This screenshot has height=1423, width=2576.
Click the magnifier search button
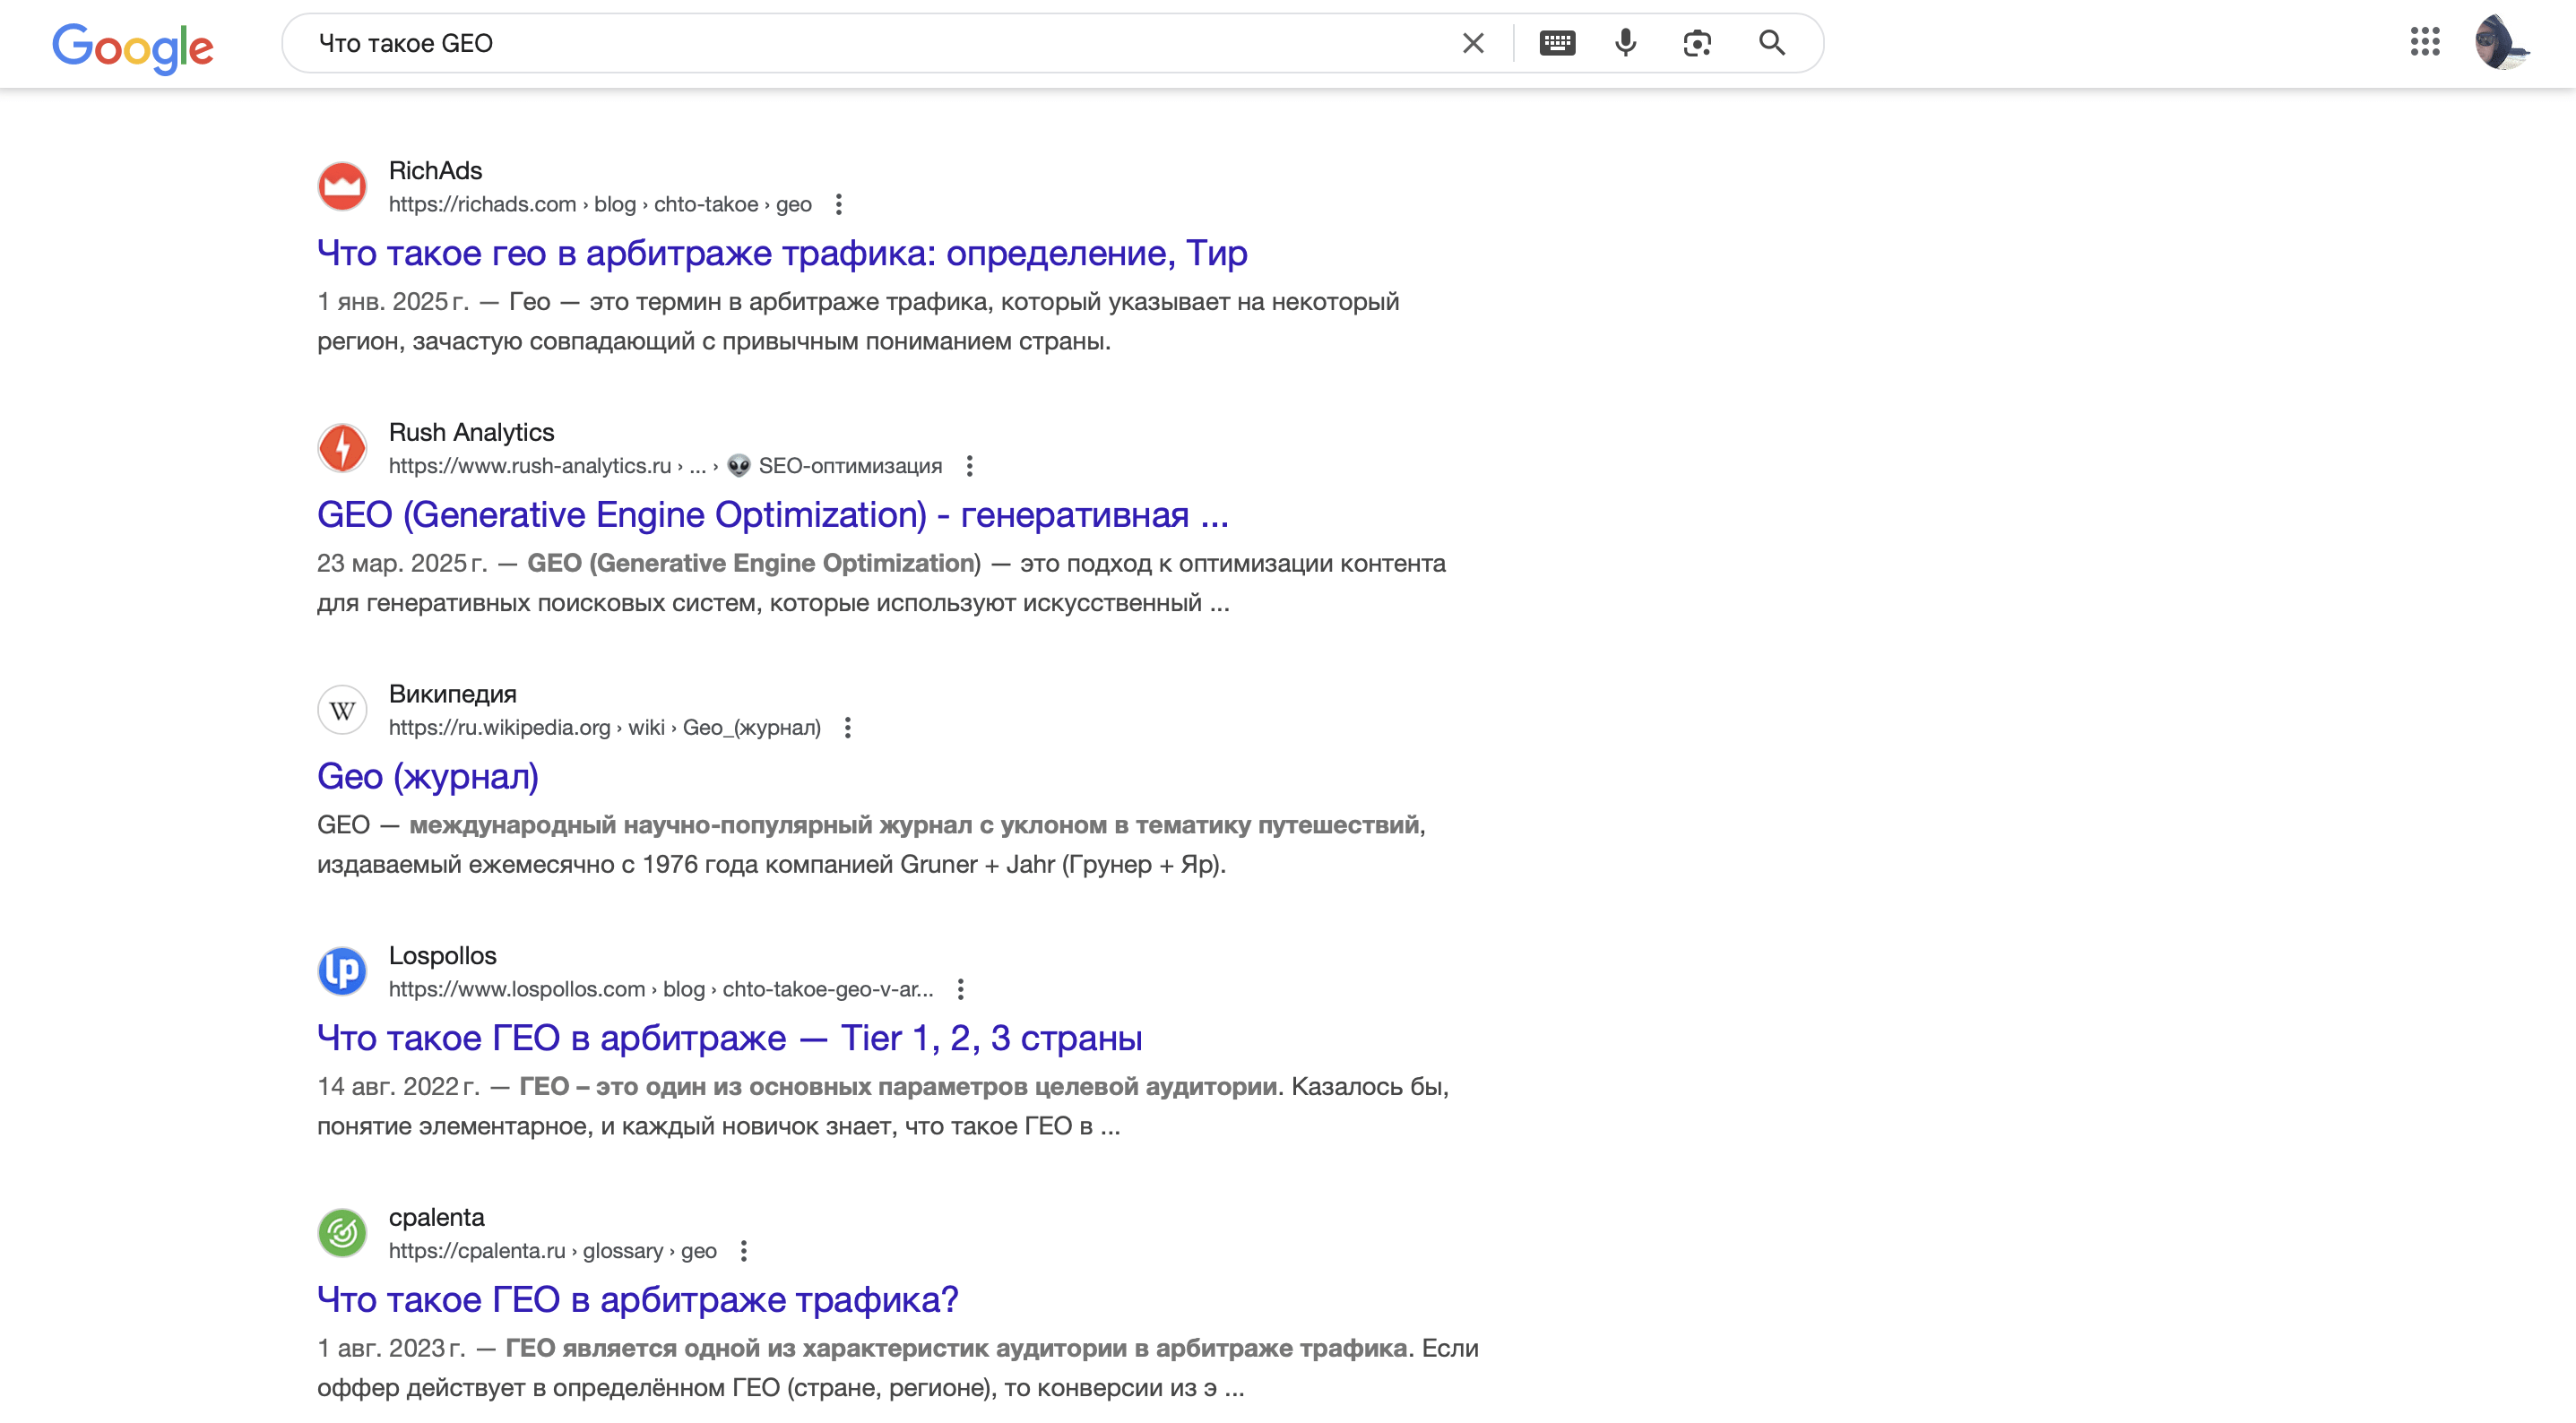(1771, 43)
